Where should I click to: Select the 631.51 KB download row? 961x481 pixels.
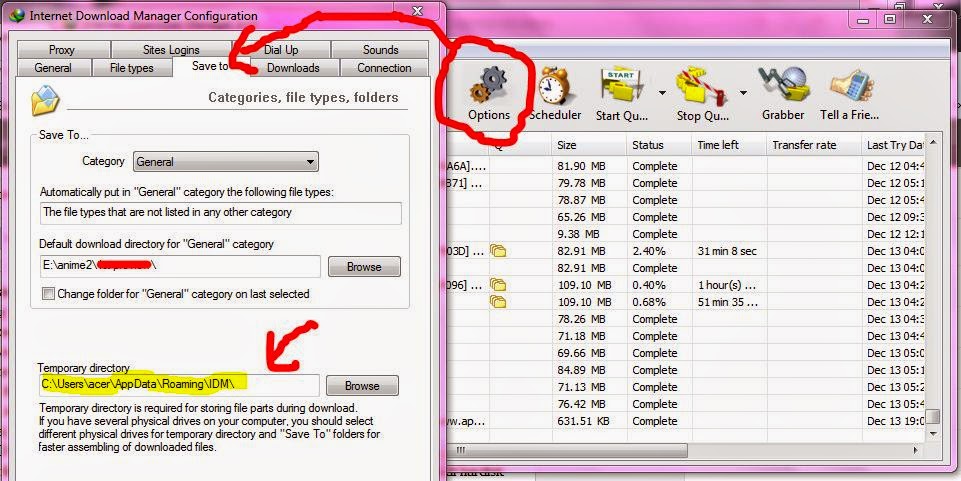click(686, 422)
